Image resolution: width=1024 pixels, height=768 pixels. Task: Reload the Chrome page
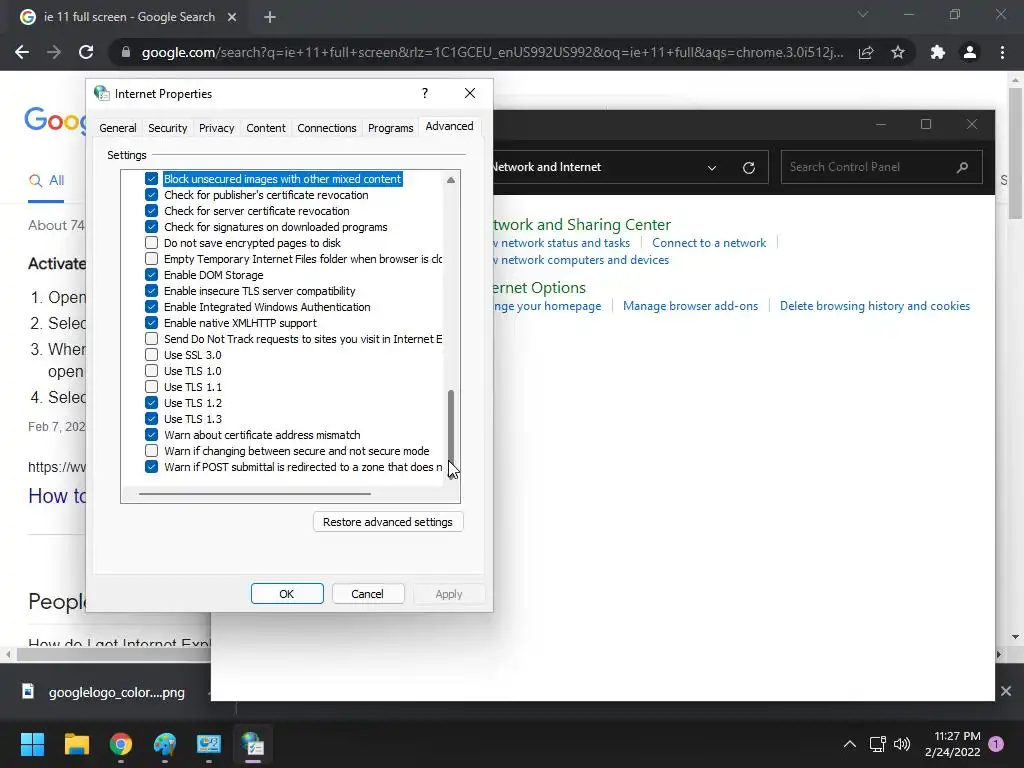coord(86,52)
